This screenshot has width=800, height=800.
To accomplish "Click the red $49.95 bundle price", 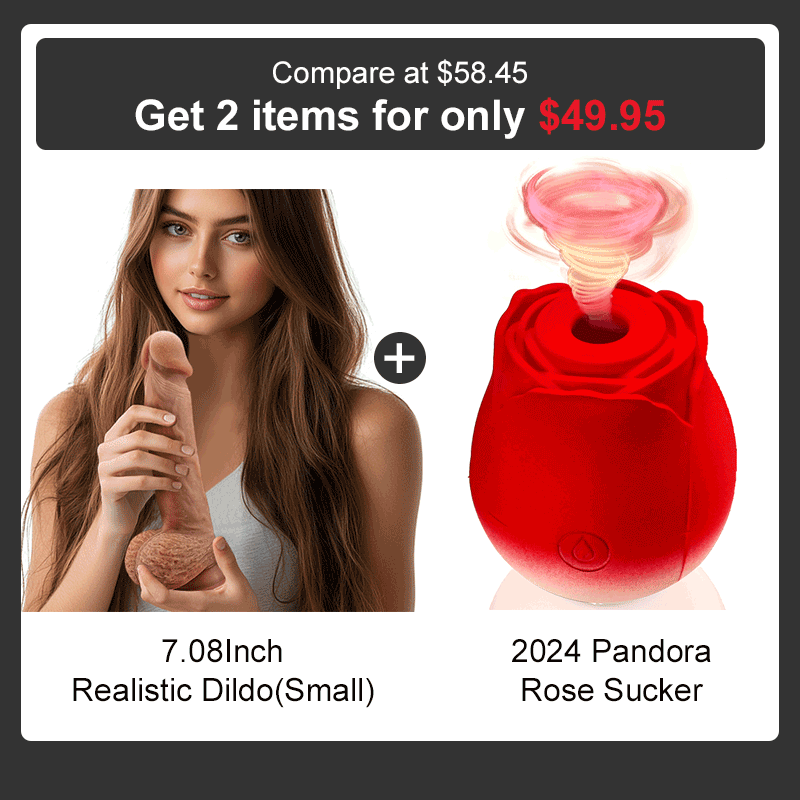I will click(x=602, y=116).
